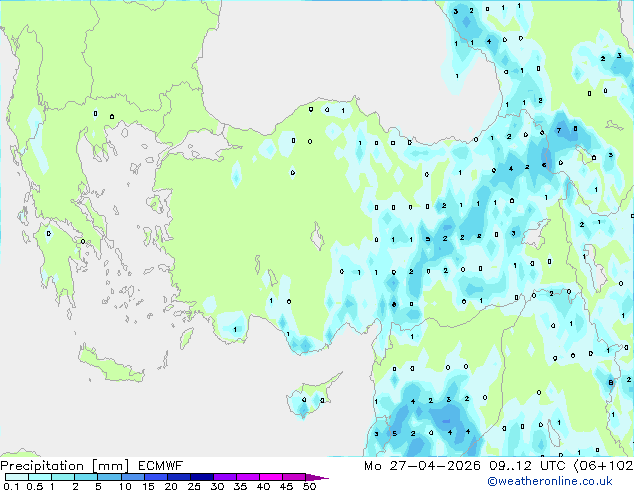634x490 pixels.
Task: Select legend swatch between 20 and 25
Action: click(x=178, y=477)
